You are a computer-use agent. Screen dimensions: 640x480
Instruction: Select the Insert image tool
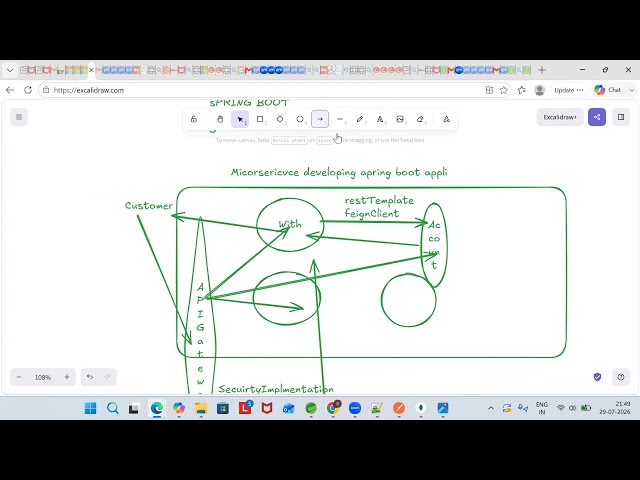[400, 119]
